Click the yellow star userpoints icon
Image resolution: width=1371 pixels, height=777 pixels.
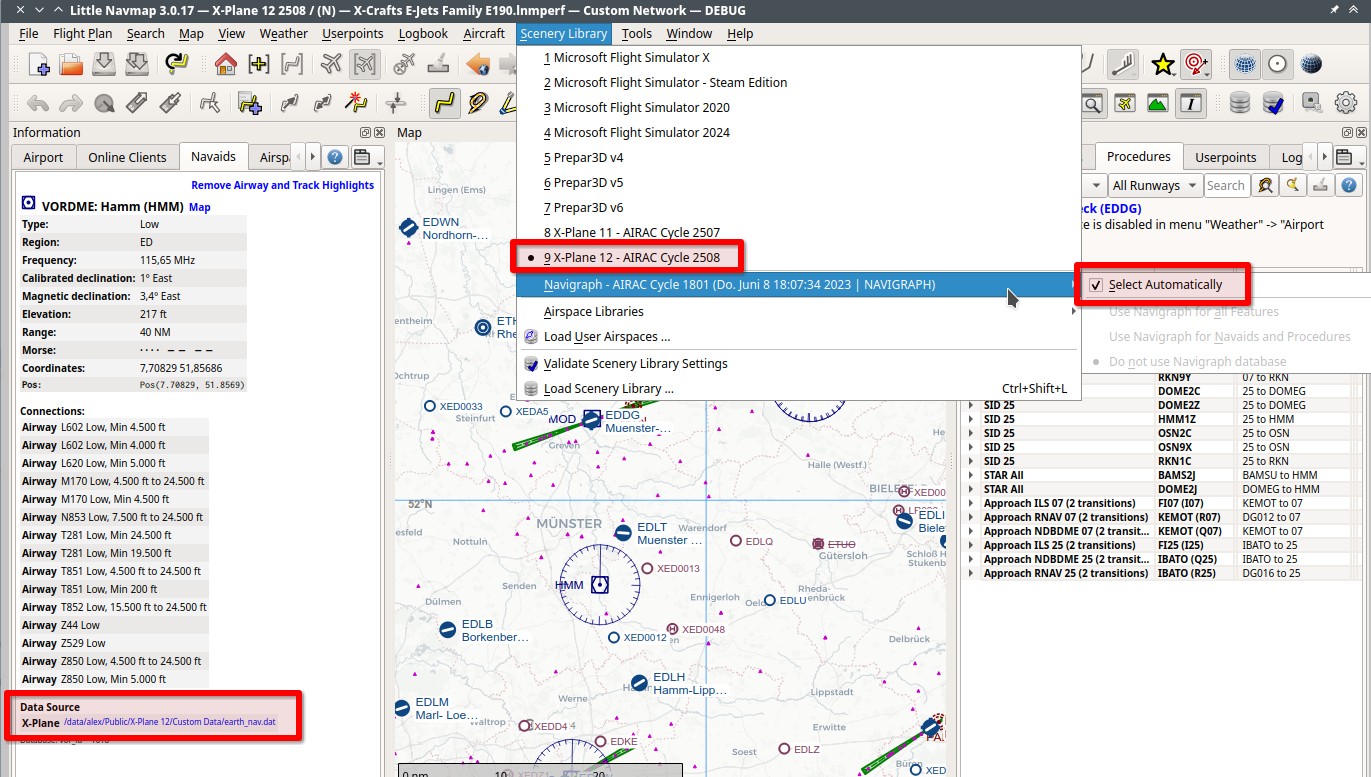(1162, 65)
